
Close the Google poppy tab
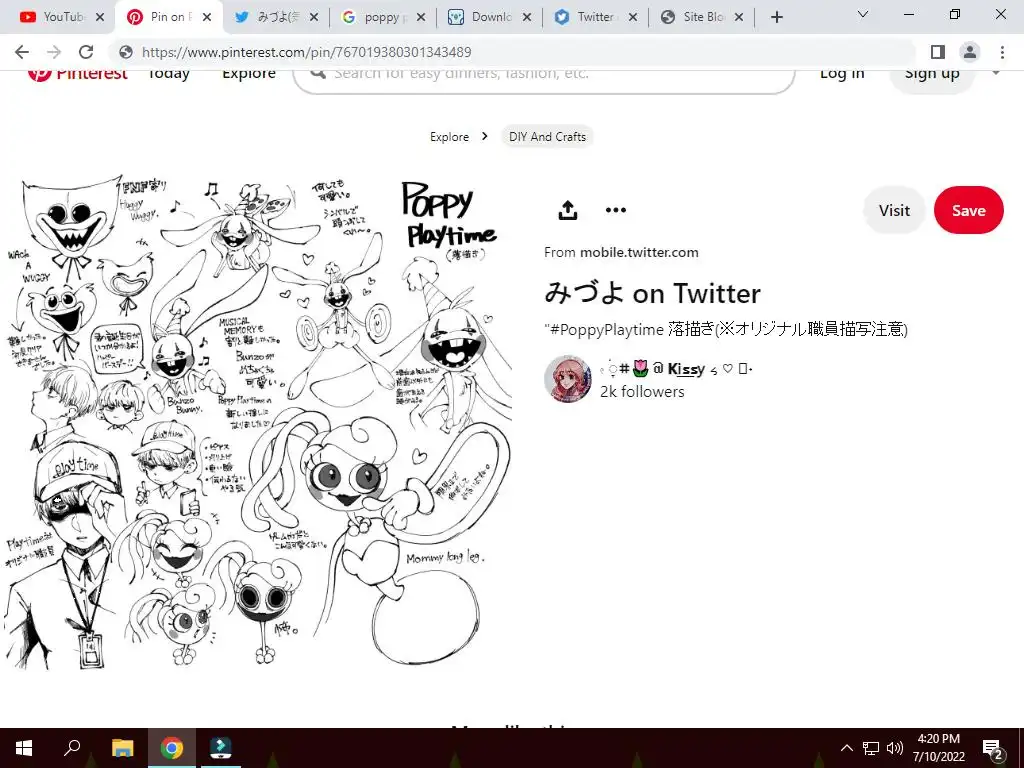pyautogui.click(x=421, y=17)
